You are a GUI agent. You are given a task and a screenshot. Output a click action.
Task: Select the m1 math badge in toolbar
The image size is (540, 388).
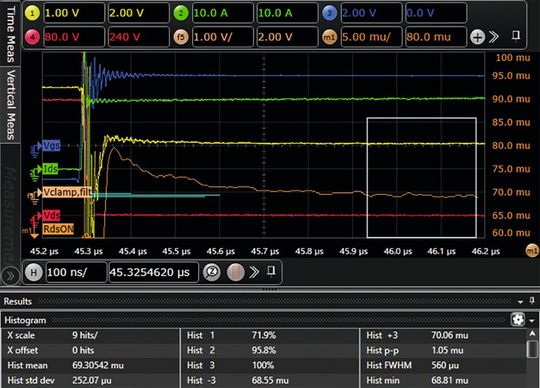tap(330, 37)
